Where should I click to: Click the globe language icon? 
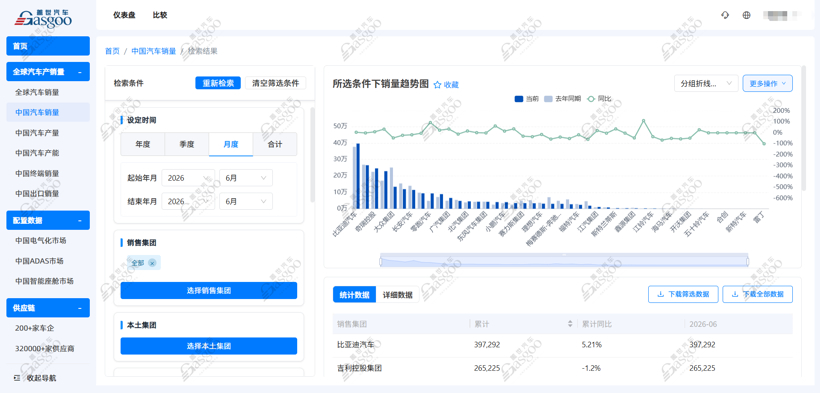(746, 15)
